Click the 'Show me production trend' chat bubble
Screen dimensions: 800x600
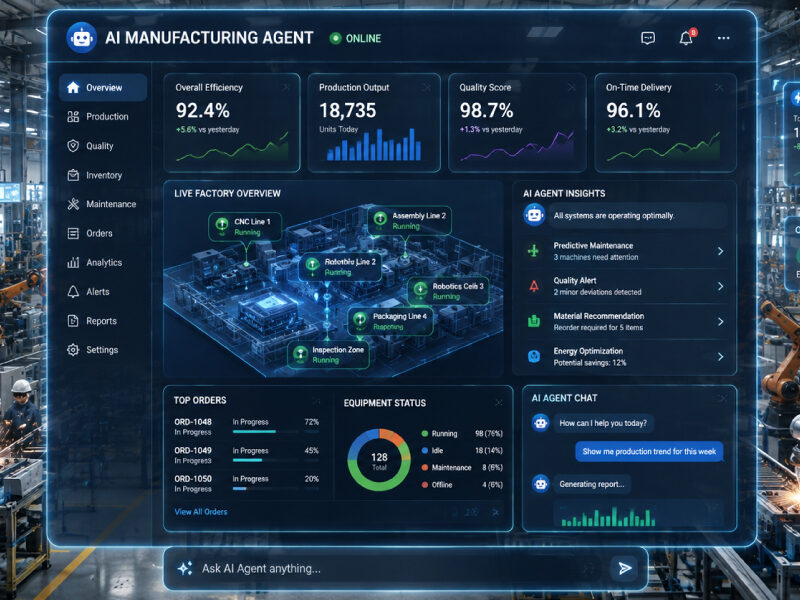pyautogui.click(x=649, y=452)
